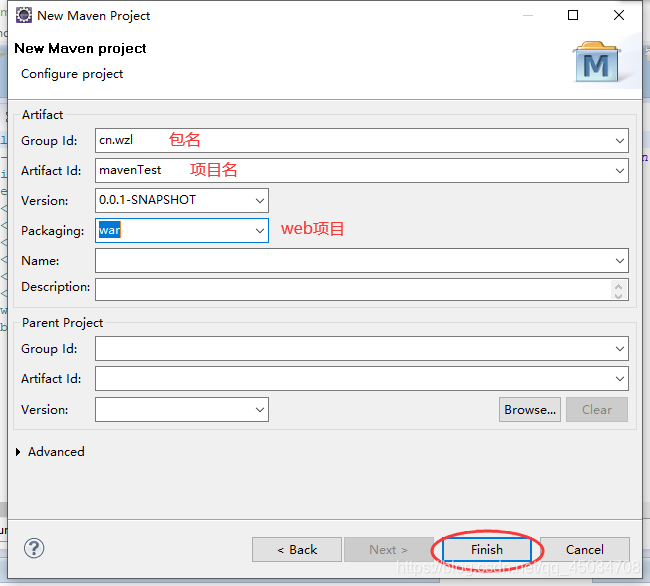Click into the Artifact Id field containing mavenTest
The image size is (650, 586).
point(361,170)
